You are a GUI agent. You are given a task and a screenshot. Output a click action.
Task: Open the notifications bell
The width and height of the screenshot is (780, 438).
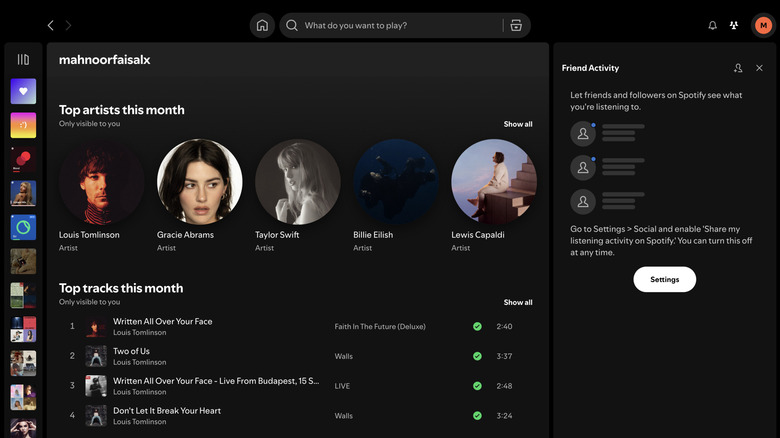click(x=713, y=25)
